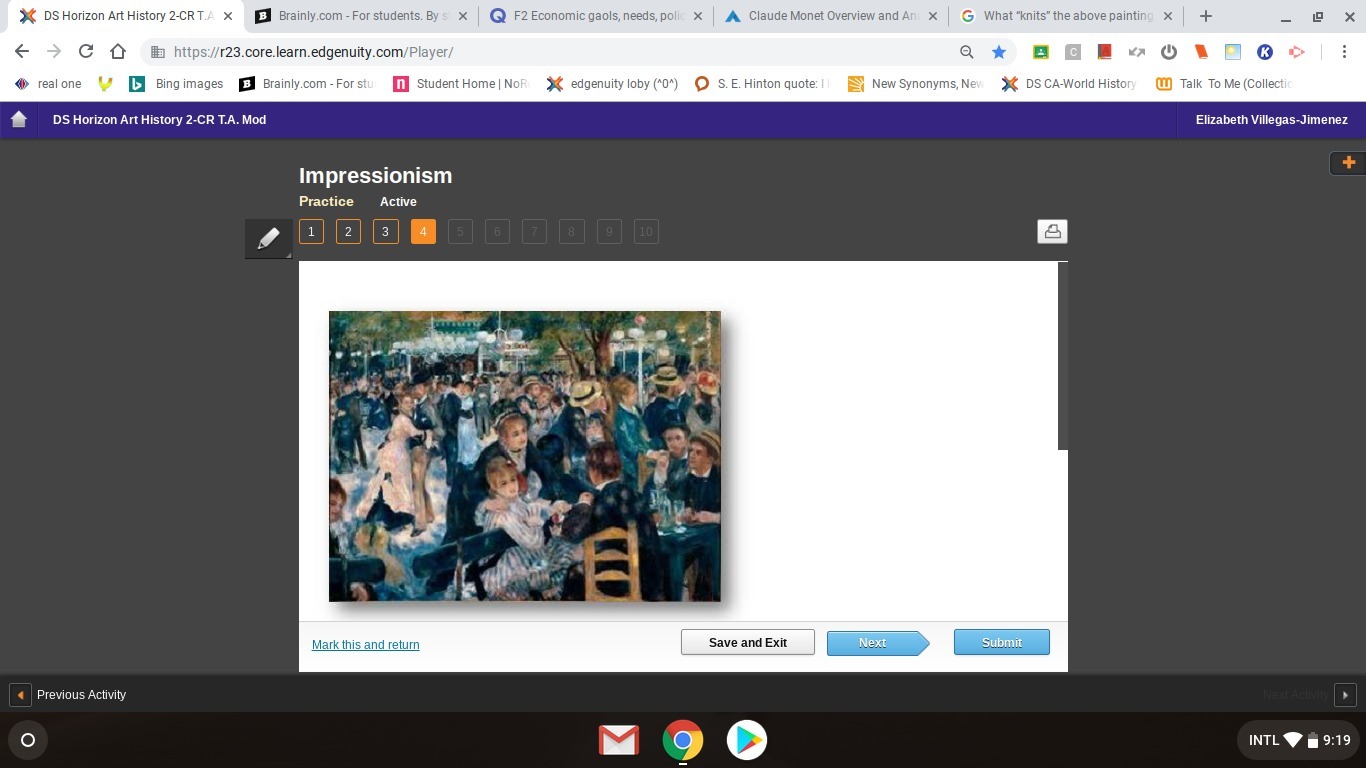Click the browser back arrow
The image size is (1366, 768).
(22, 52)
